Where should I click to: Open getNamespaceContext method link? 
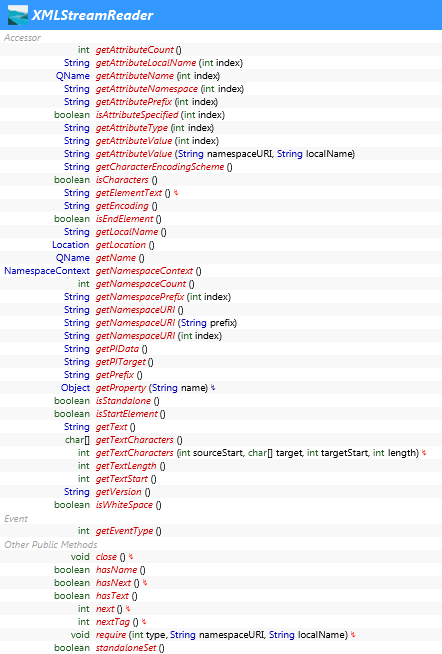click(x=144, y=271)
